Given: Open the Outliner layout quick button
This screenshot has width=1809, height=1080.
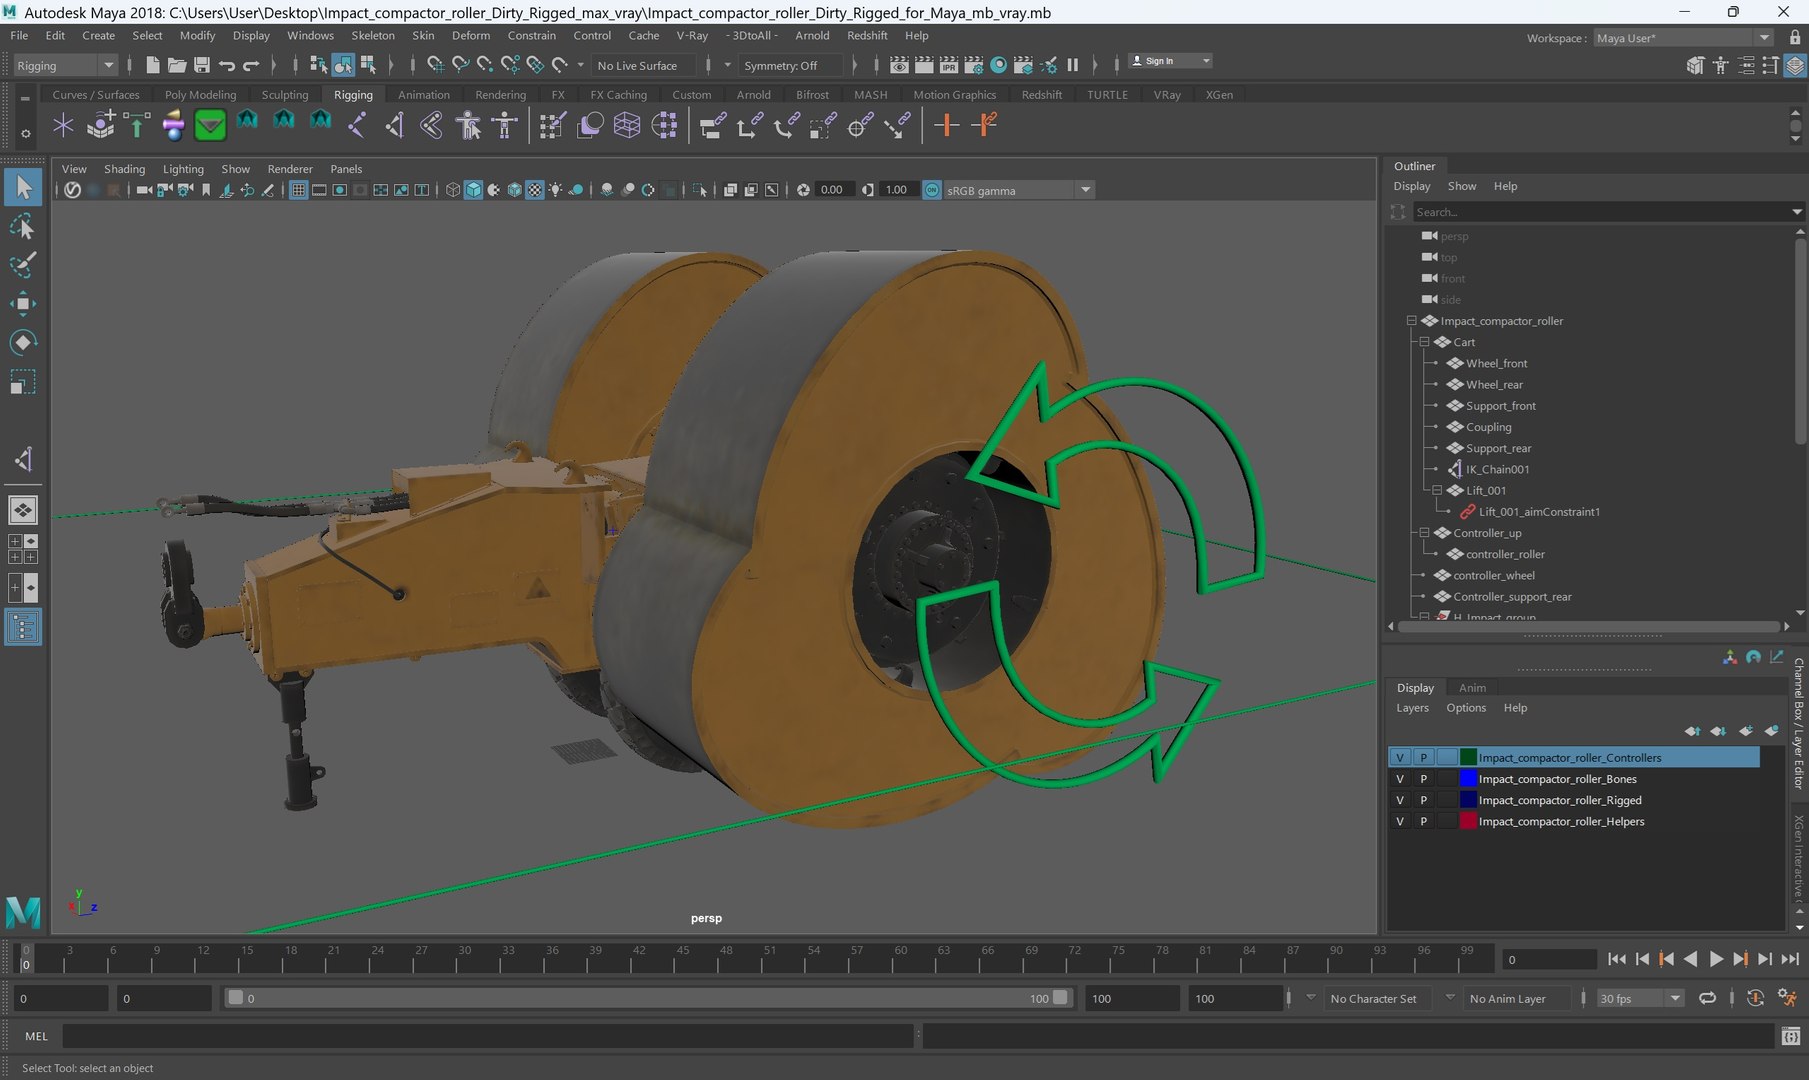Looking at the screenshot, I should 23,628.
